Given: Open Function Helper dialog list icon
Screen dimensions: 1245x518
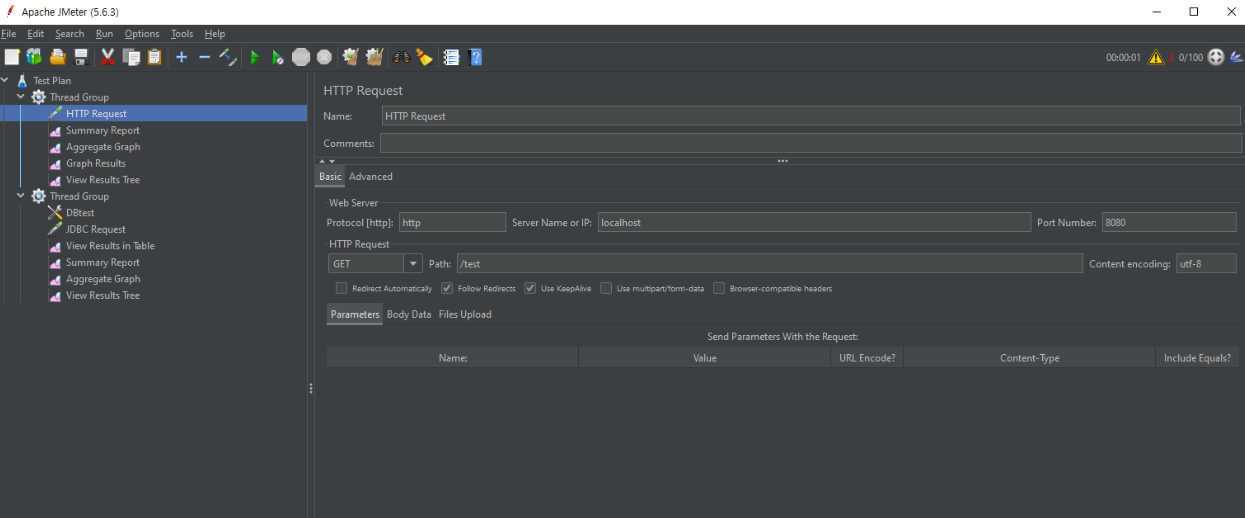Looking at the screenshot, I should tap(451, 57).
